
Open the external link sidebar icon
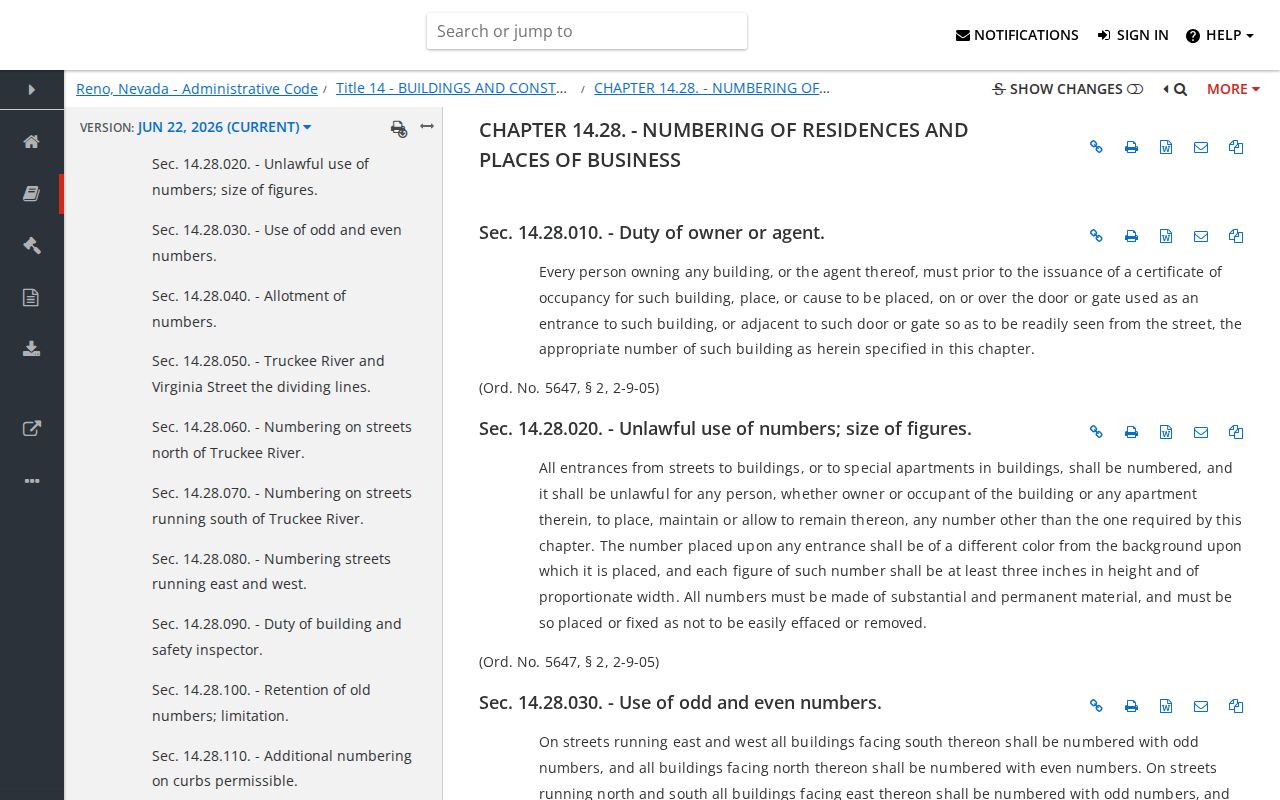tap(32, 429)
